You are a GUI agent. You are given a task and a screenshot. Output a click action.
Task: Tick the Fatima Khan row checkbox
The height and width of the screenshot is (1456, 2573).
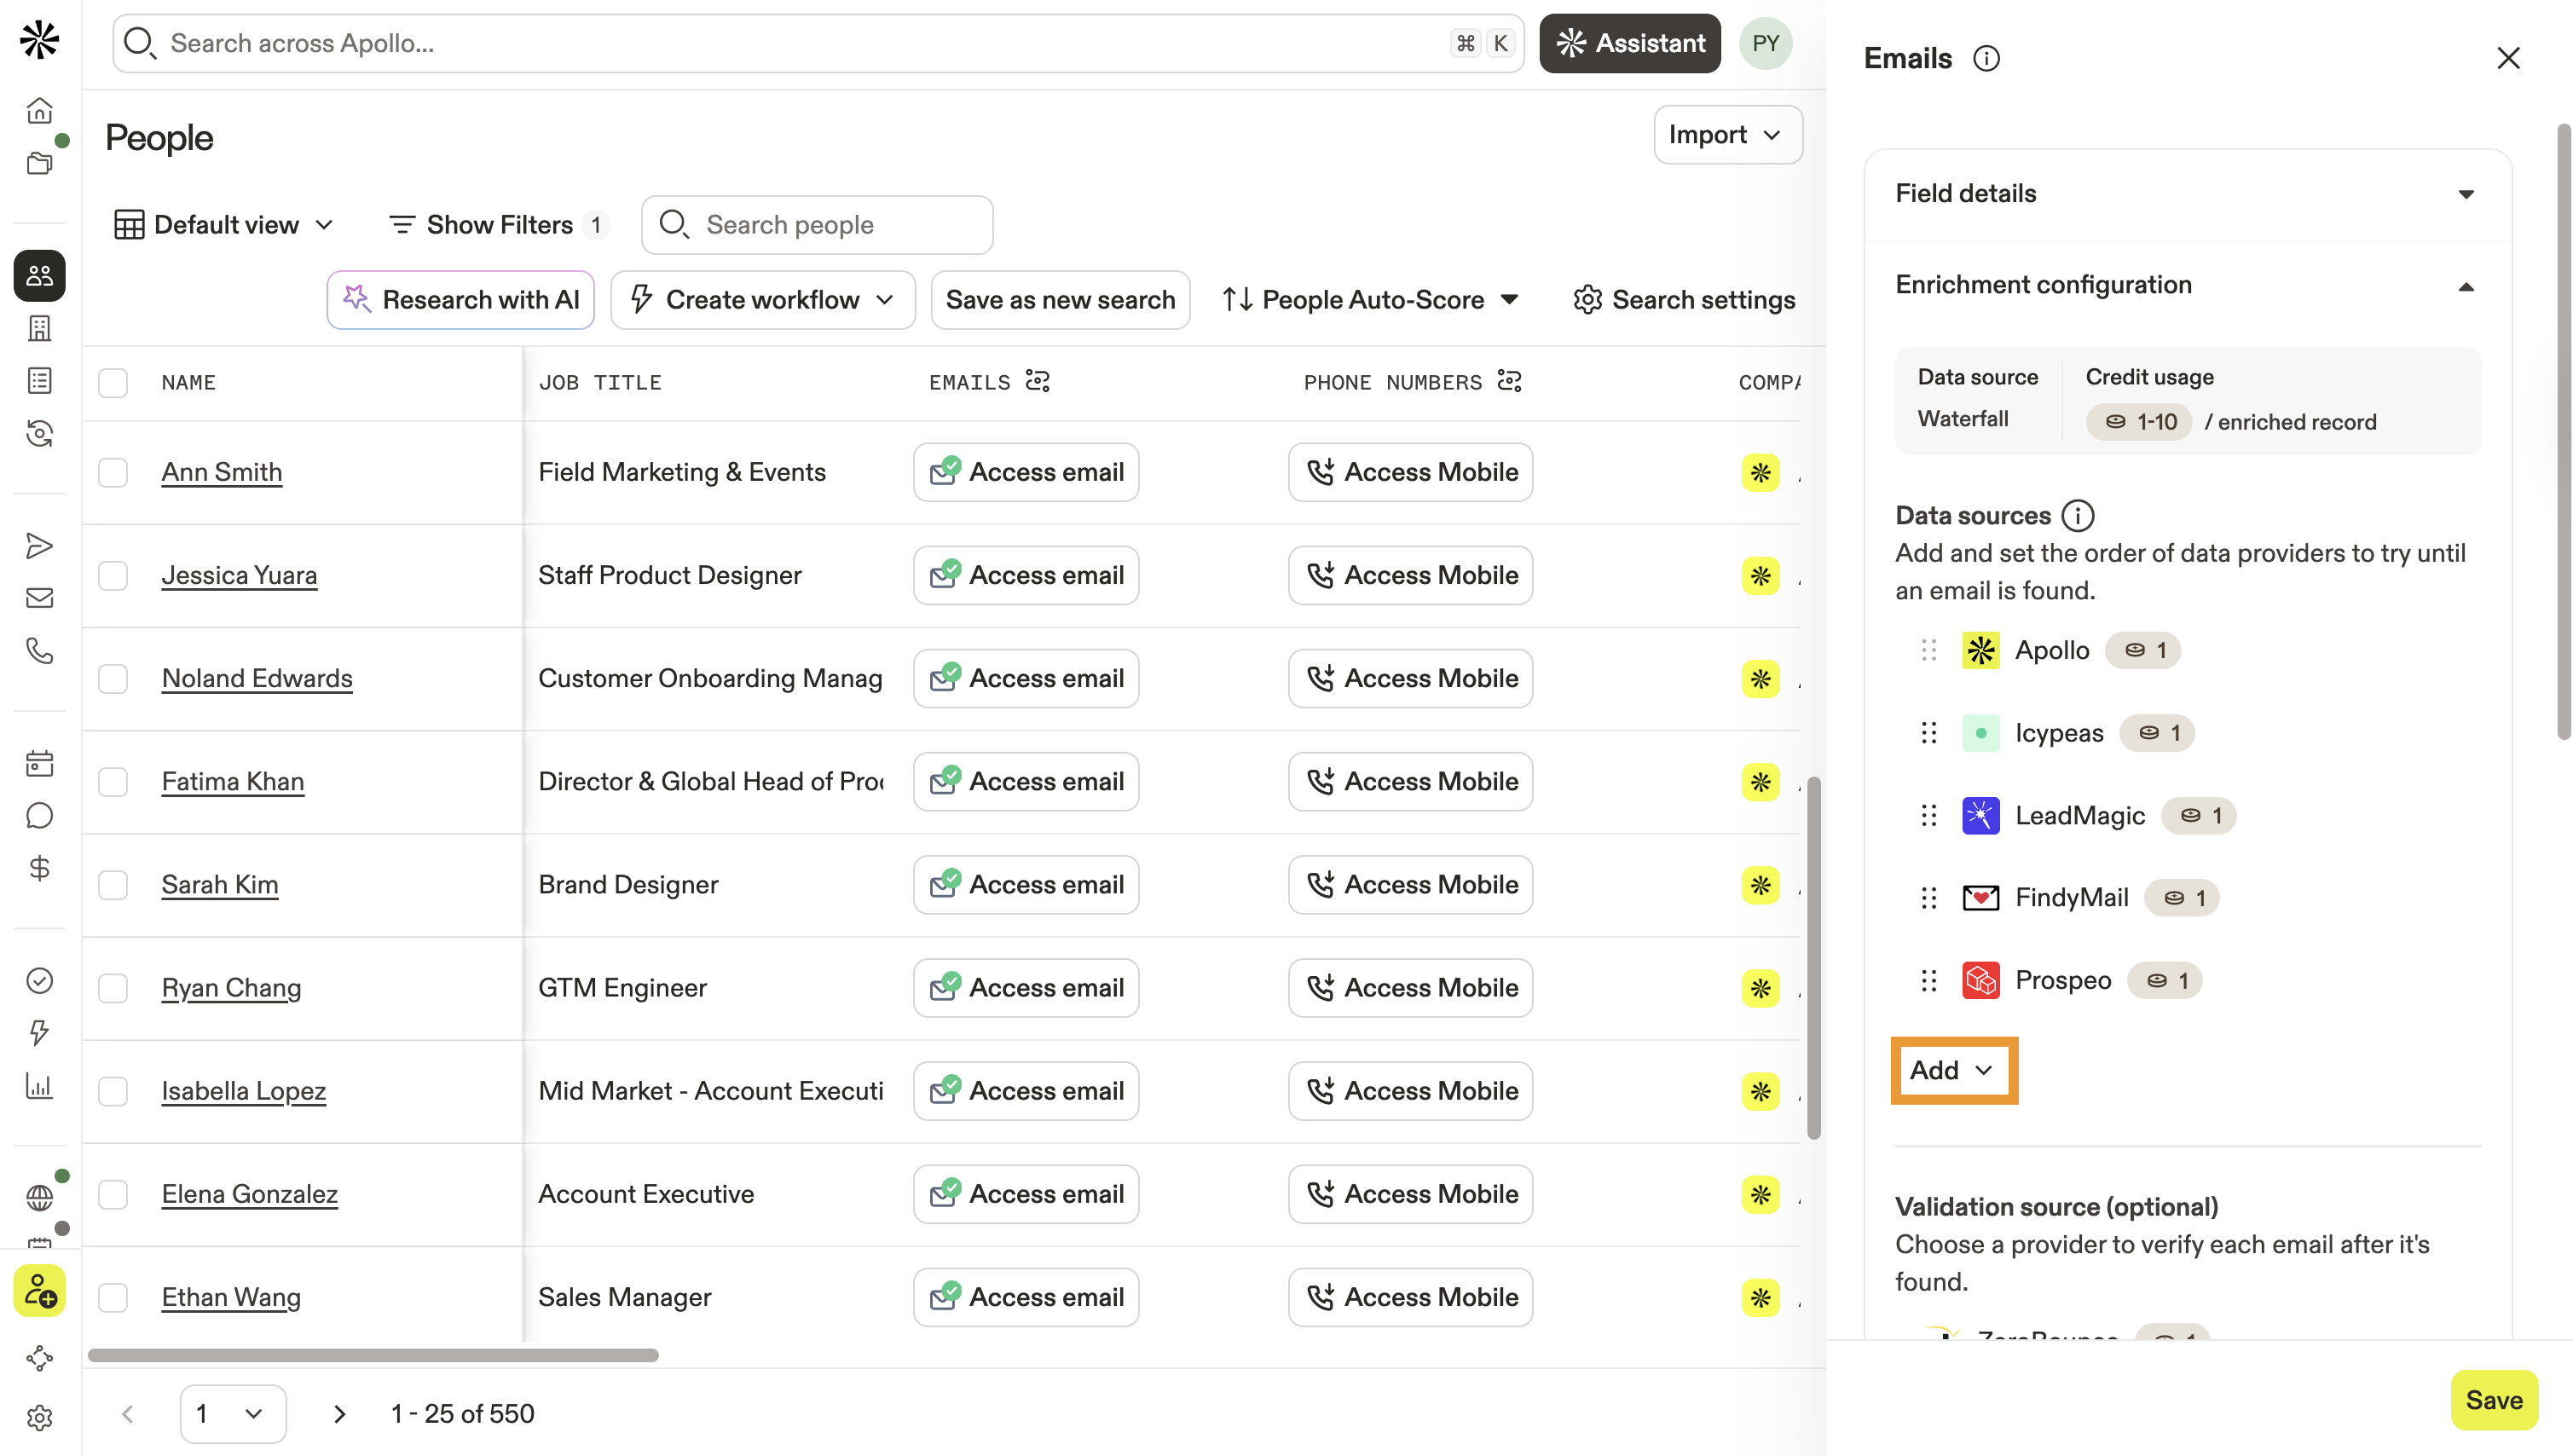[113, 782]
